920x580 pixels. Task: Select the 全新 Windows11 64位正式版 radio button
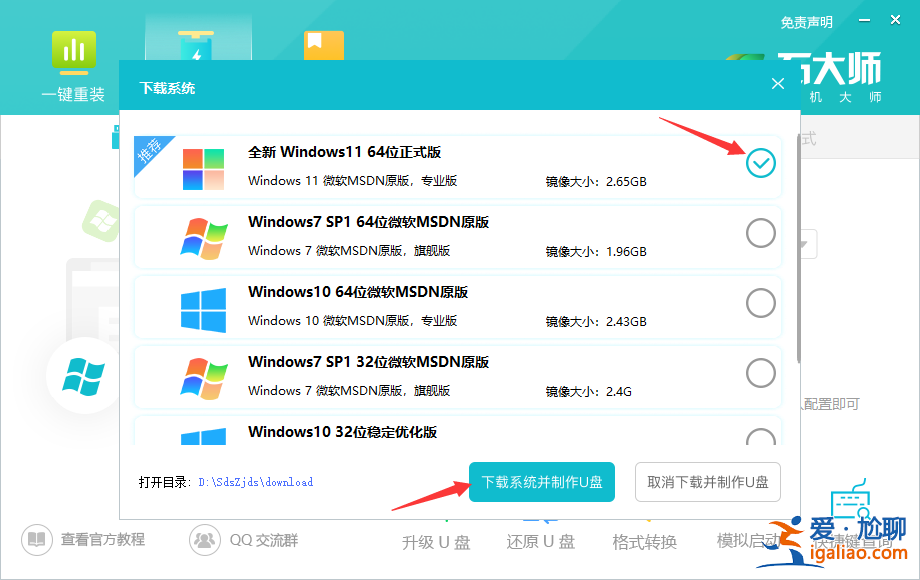(760, 163)
